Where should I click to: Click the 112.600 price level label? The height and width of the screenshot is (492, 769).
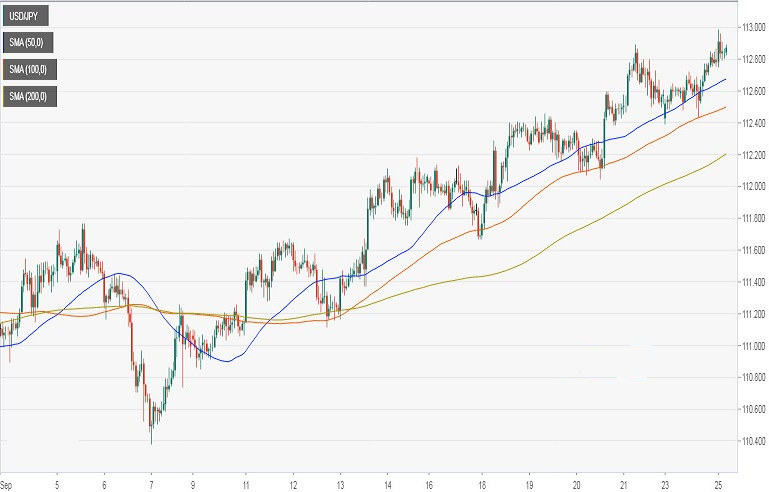[752, 91]
